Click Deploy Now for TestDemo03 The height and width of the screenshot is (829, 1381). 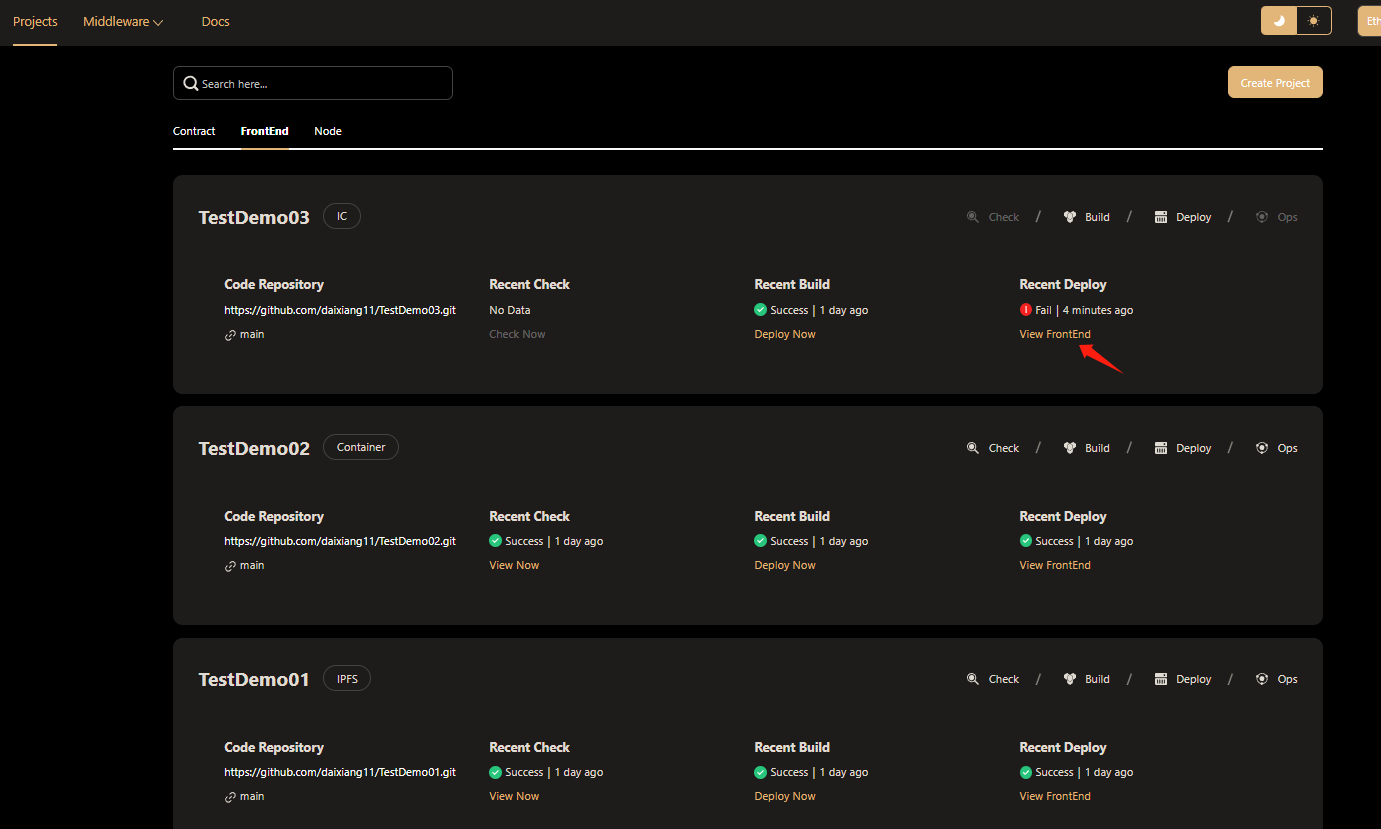(785, 334)
